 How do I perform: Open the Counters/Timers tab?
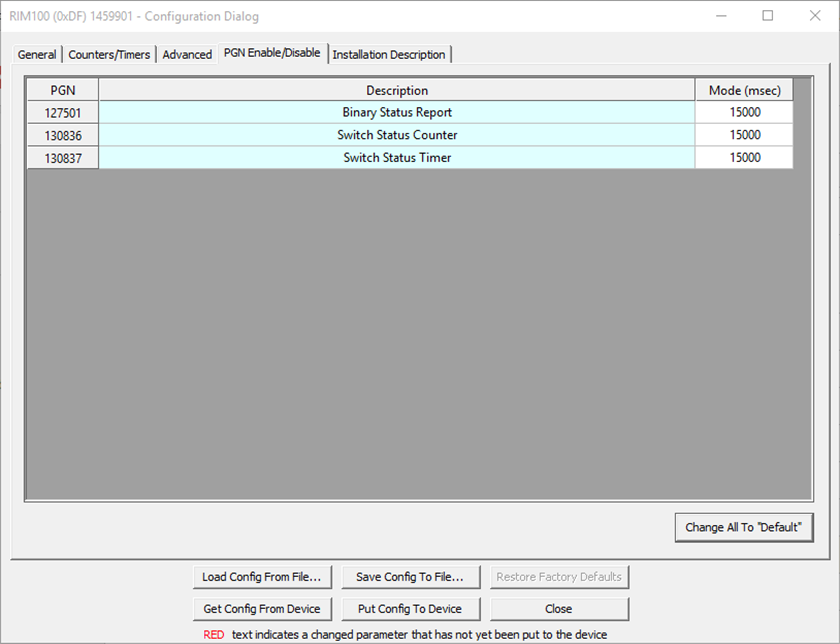pyautogui.click(x=109, y=55)
